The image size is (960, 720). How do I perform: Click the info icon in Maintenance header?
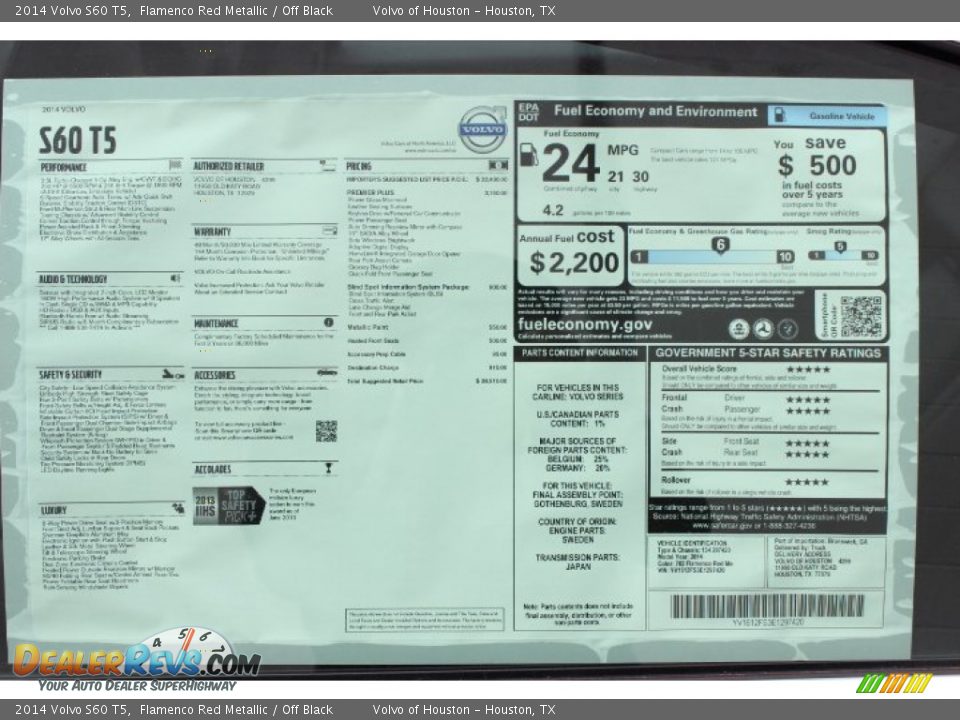[x=329, y=323]
